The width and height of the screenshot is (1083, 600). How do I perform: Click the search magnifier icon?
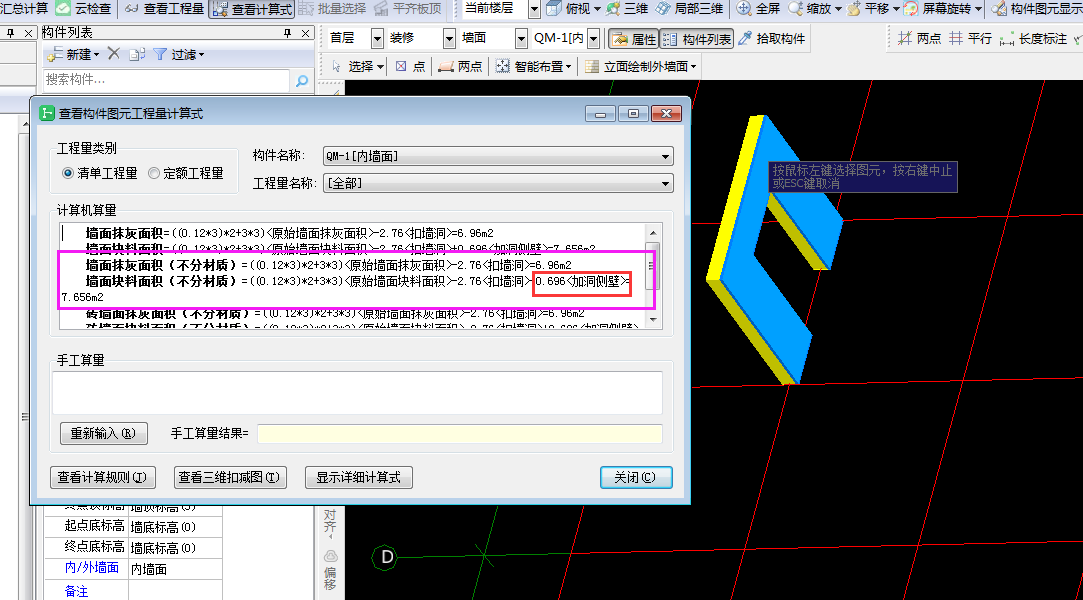point(302,81)
